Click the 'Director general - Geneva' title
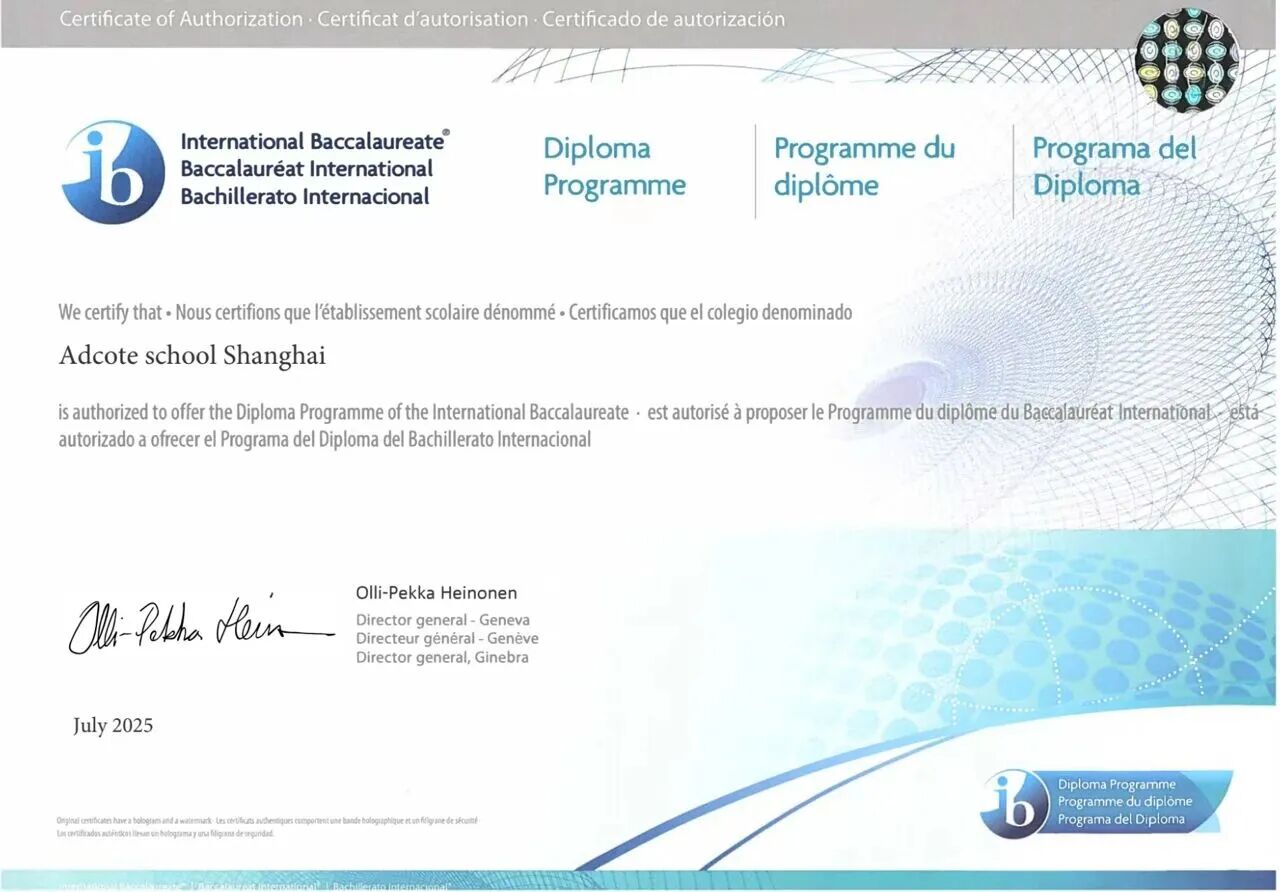The height and width of the screenshot is (892, 1280). click(x=443, y=620)
